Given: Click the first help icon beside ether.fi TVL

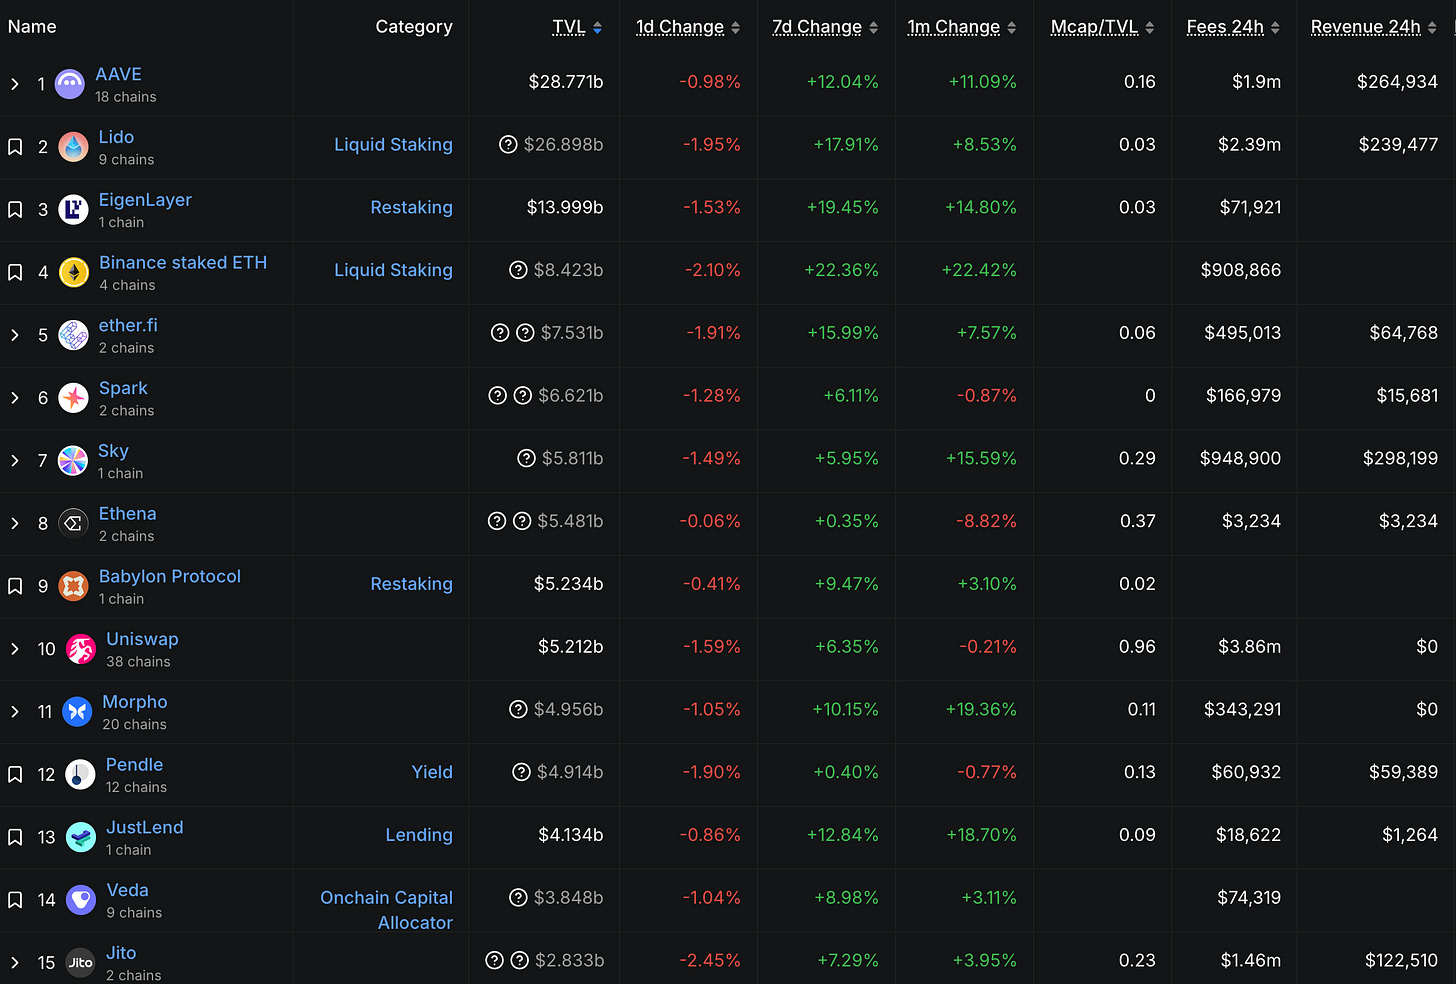Looking at the screenshot, I should [500, 333].
